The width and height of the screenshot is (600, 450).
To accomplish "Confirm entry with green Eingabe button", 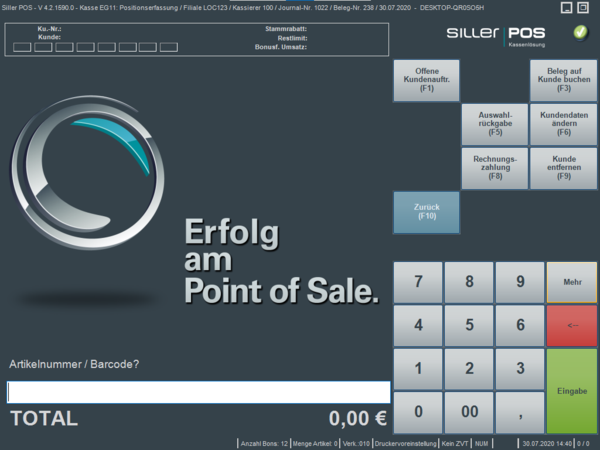I will point(572,390).
